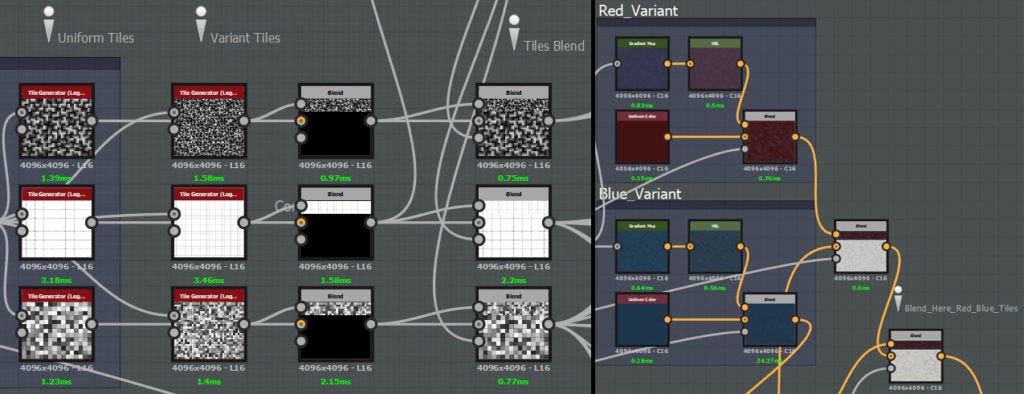
Task: Click output pin of 0.8ms Blend node
Action: tap(886, 246)
